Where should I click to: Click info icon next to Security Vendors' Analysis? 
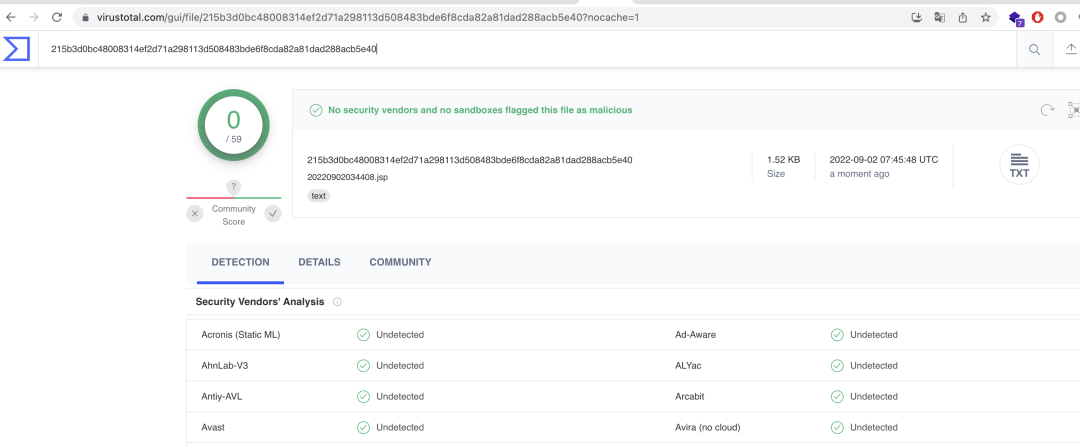(337, 302)
